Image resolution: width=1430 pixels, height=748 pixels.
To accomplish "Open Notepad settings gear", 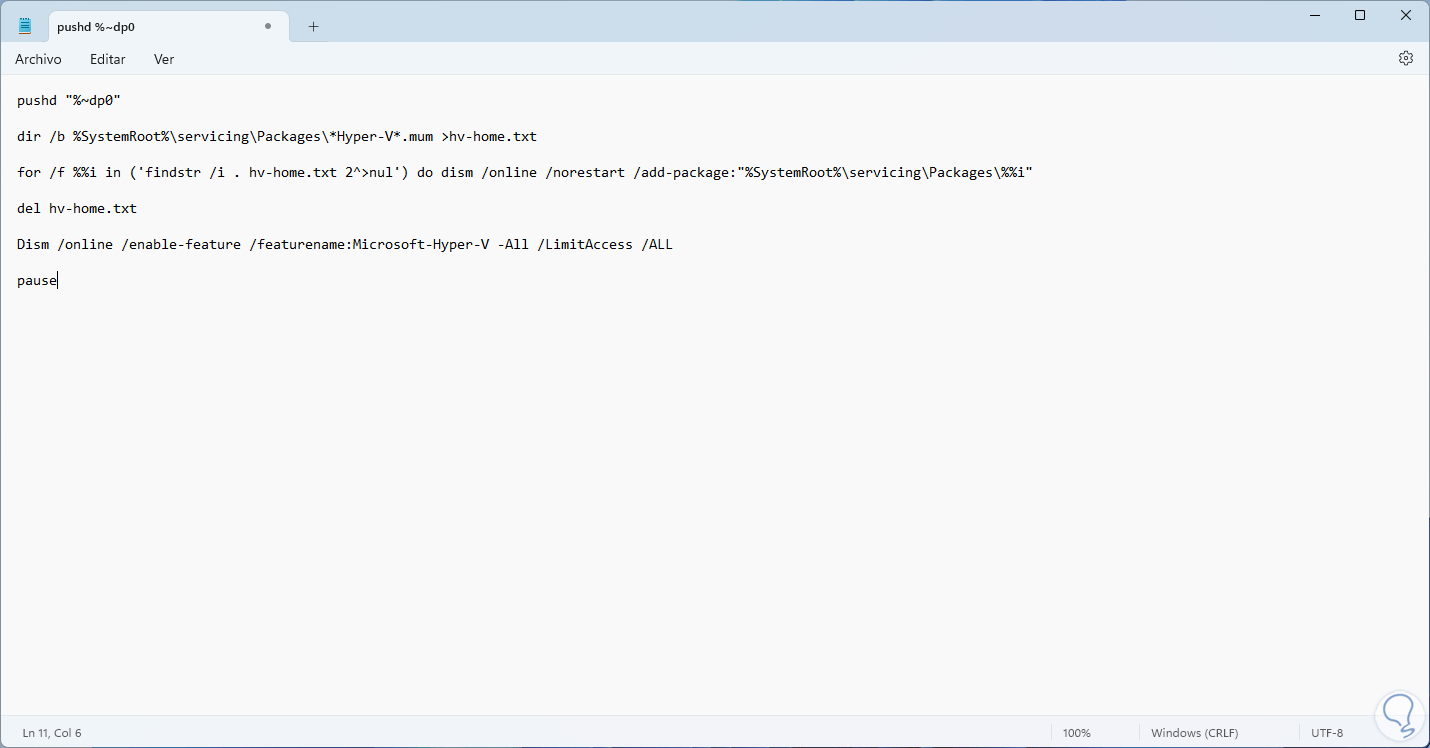I will click(x=1405, y=59).
